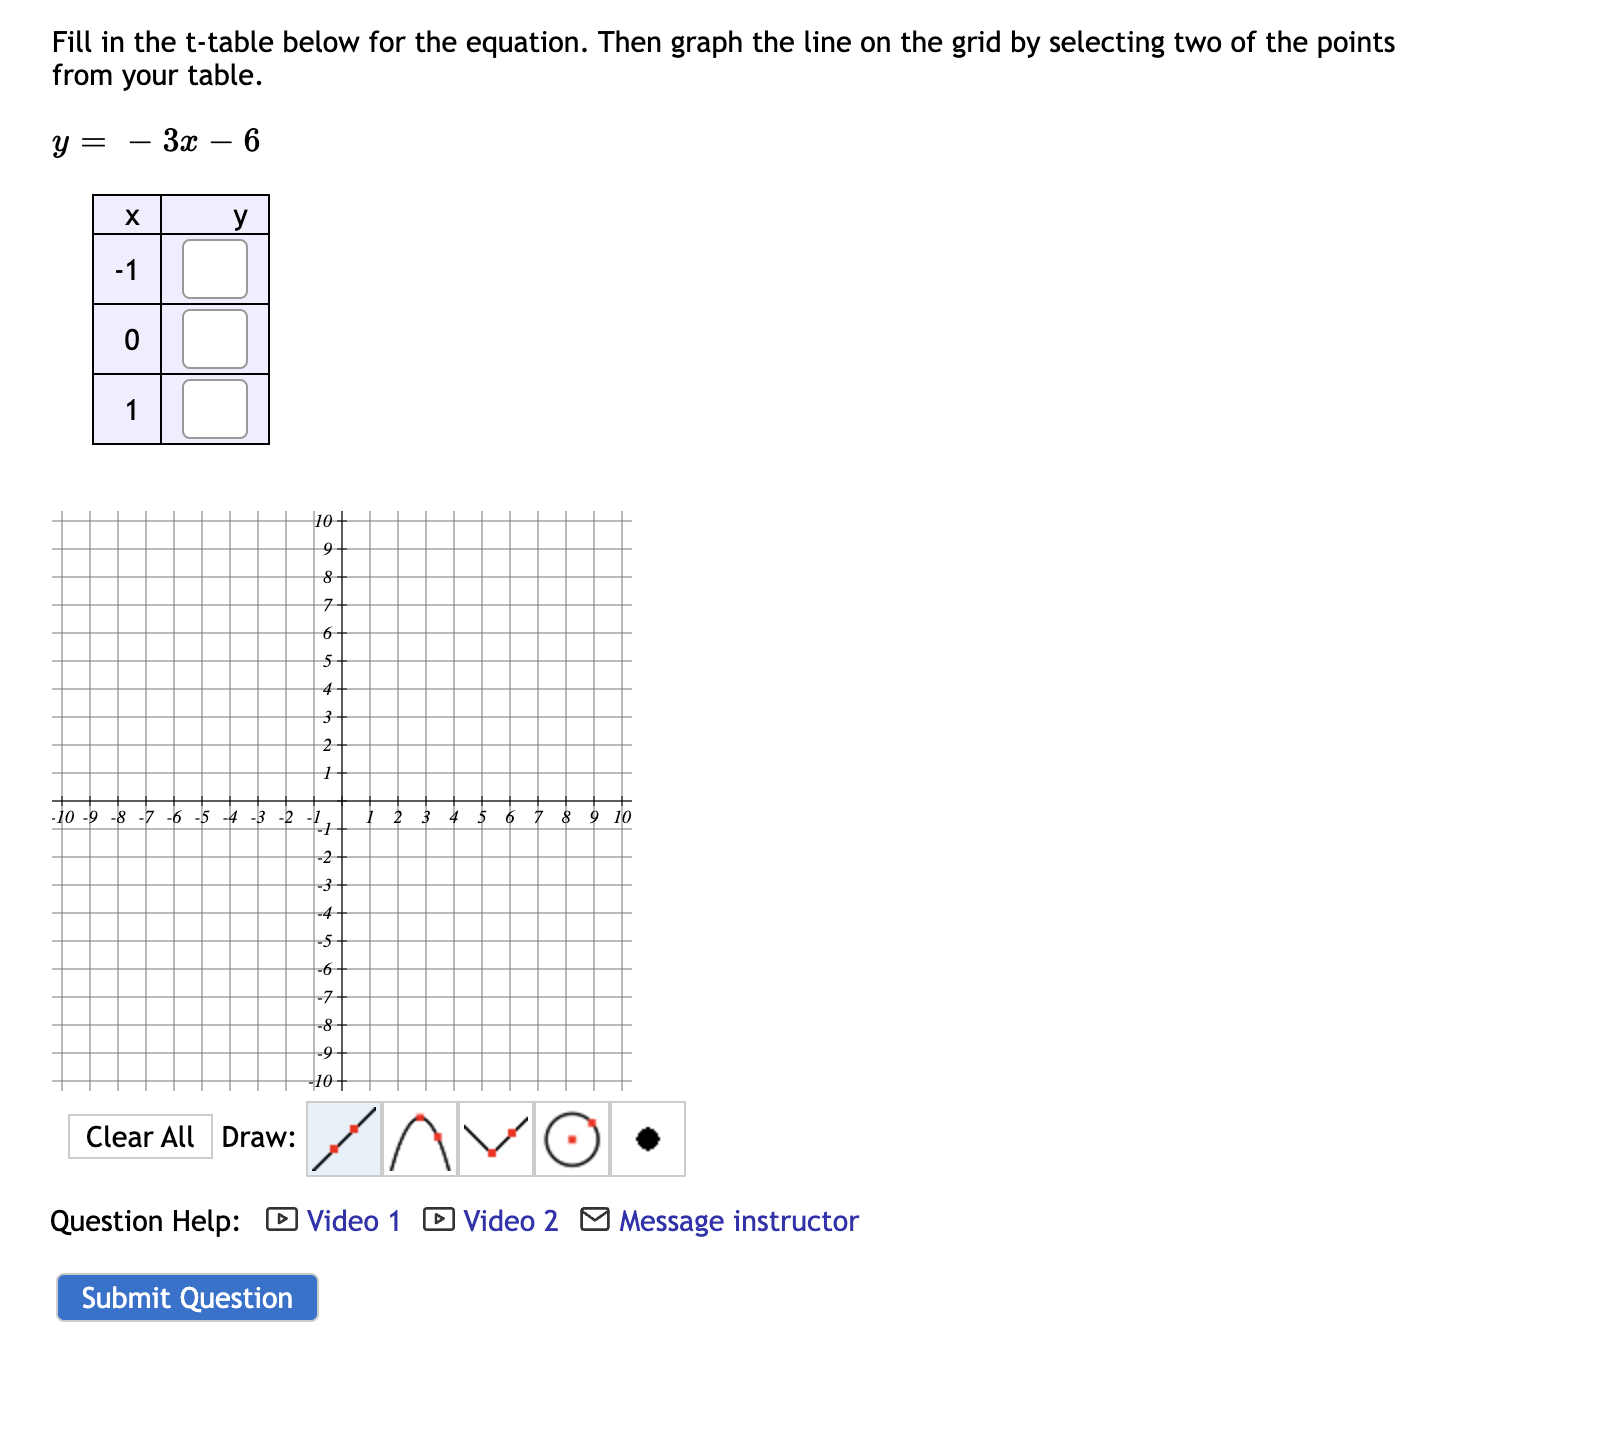This screenshot has width=1624, height=1440.
Task: Click the Message instructor link
Action: point(738,1221)
